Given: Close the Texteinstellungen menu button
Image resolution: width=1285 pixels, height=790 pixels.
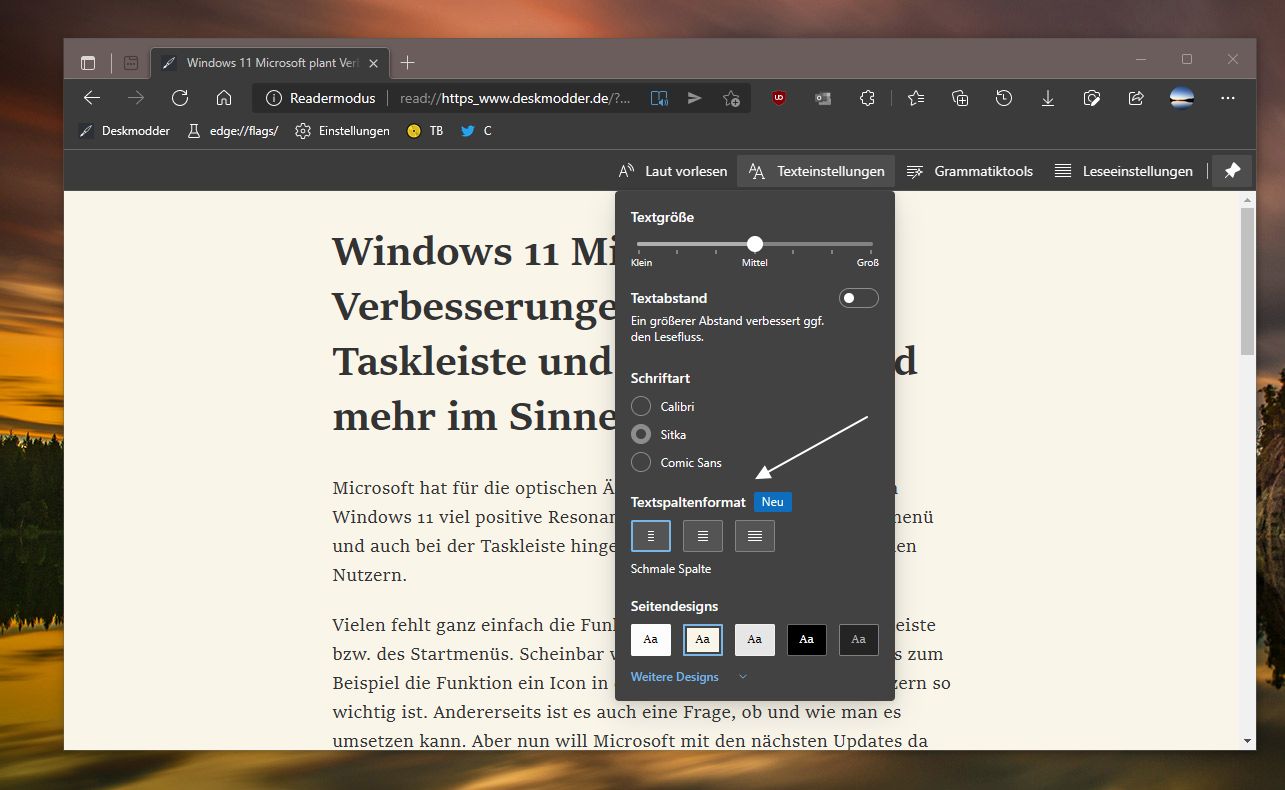Looking at the screenshot, I should point(816,171).
